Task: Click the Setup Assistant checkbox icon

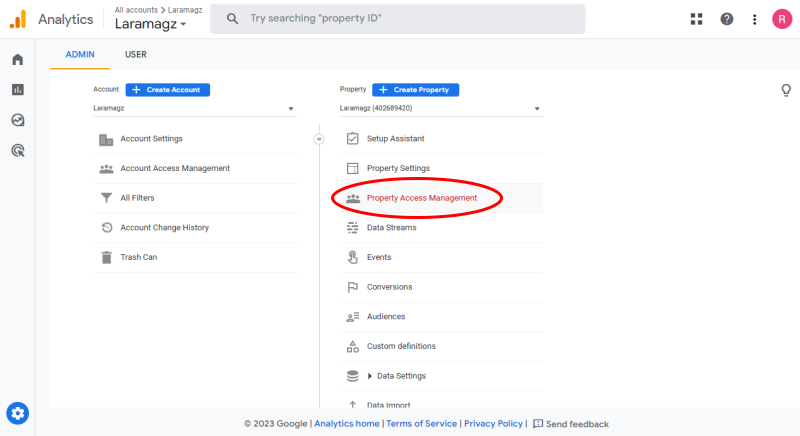Action: pos(353,139)
